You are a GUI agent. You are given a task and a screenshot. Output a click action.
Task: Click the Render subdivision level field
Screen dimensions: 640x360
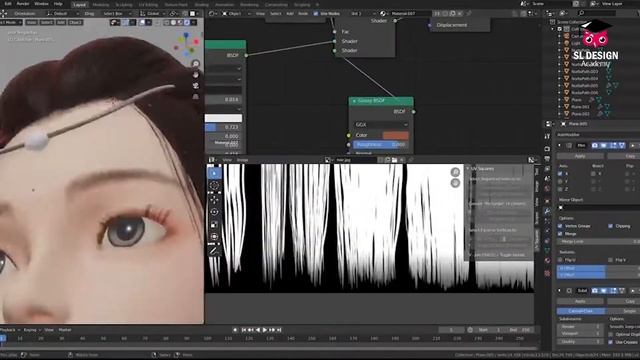pos(580,327)
